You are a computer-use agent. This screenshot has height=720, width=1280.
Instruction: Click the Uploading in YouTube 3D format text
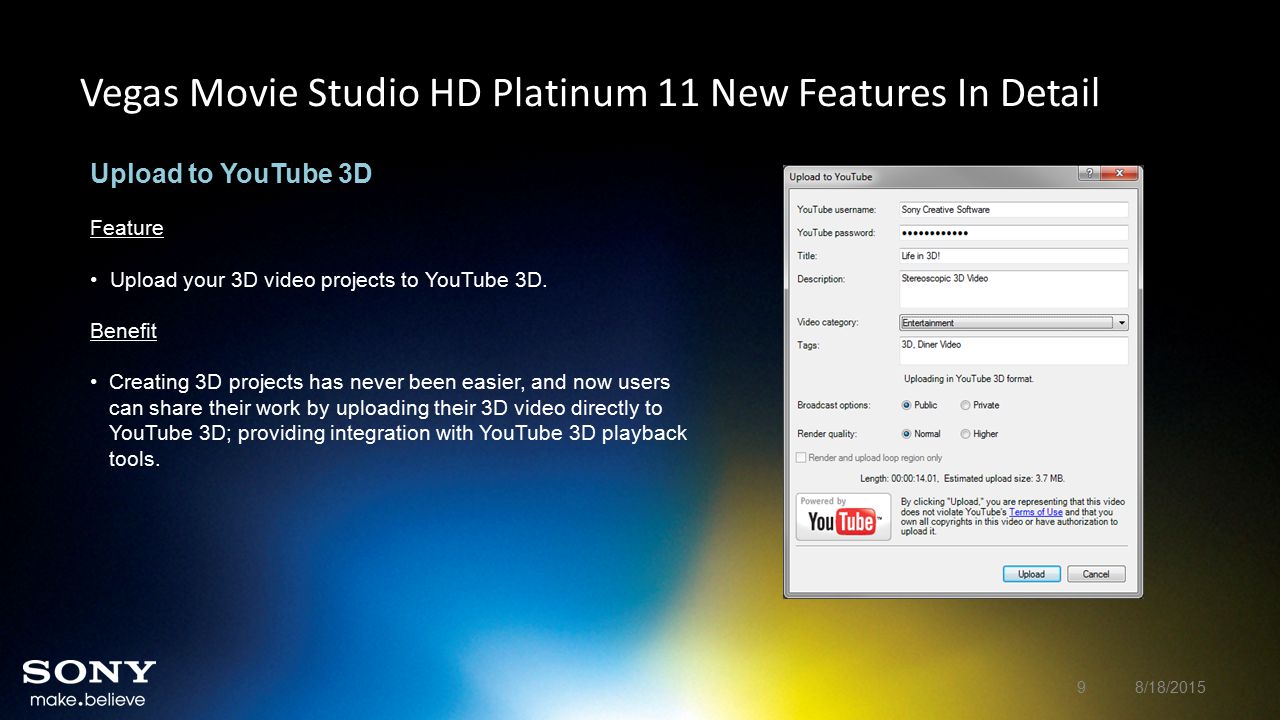click(x=969, y=379)
